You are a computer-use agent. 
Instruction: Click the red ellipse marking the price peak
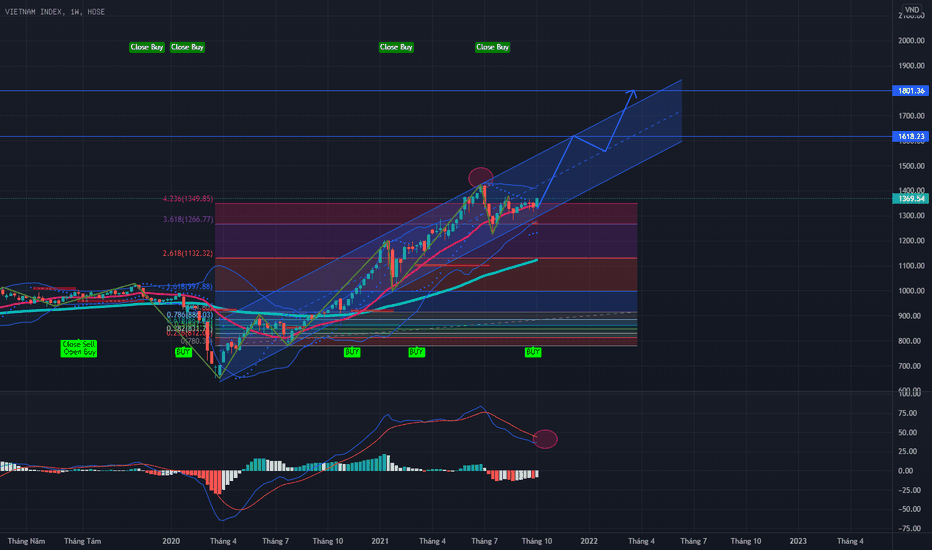click(x=480, y=177)
